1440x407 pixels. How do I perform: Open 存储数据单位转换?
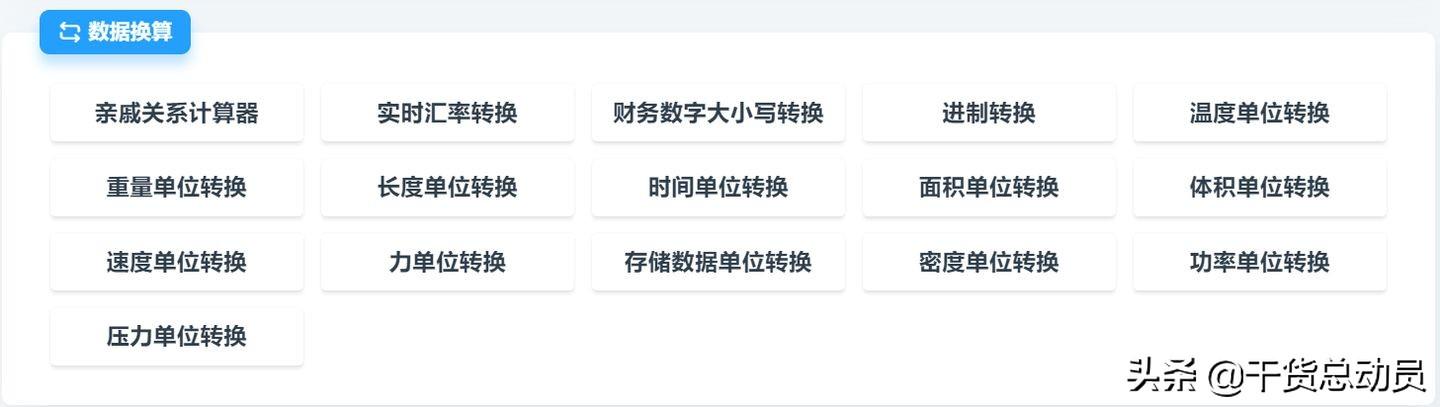(x=718, y=262)
